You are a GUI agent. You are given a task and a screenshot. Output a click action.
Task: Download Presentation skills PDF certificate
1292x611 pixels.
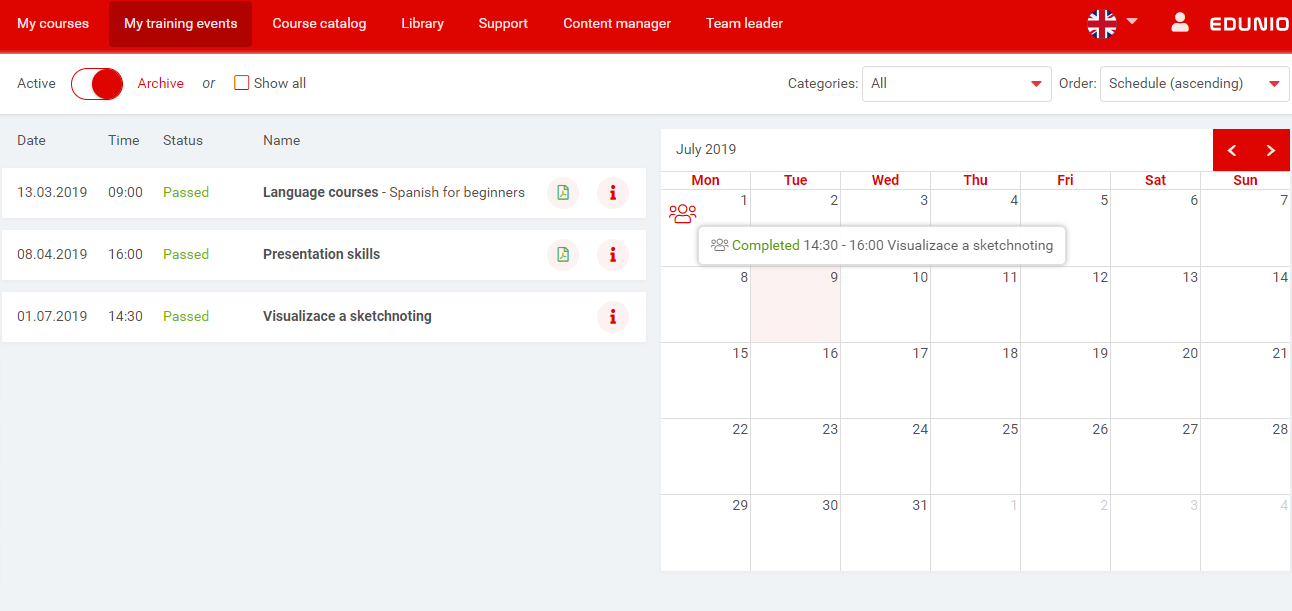(x=563, y=255)
